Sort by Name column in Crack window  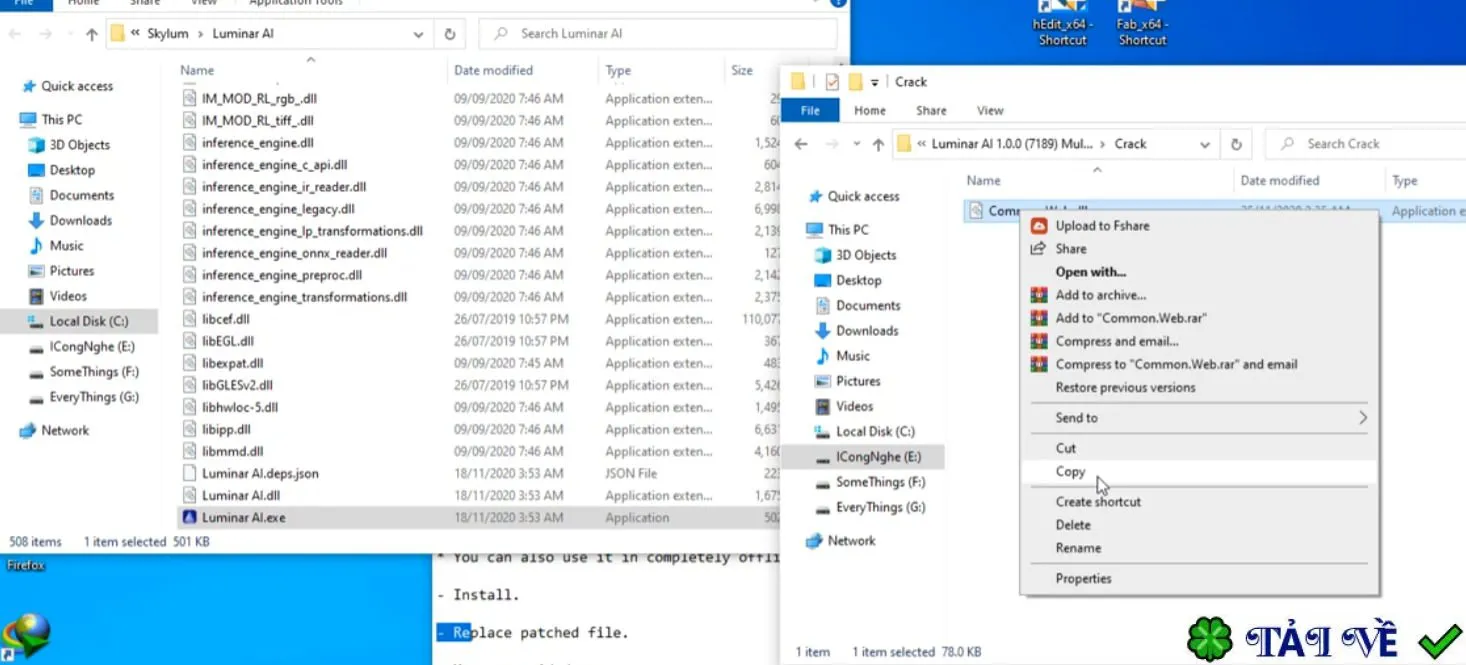(983, 181)
